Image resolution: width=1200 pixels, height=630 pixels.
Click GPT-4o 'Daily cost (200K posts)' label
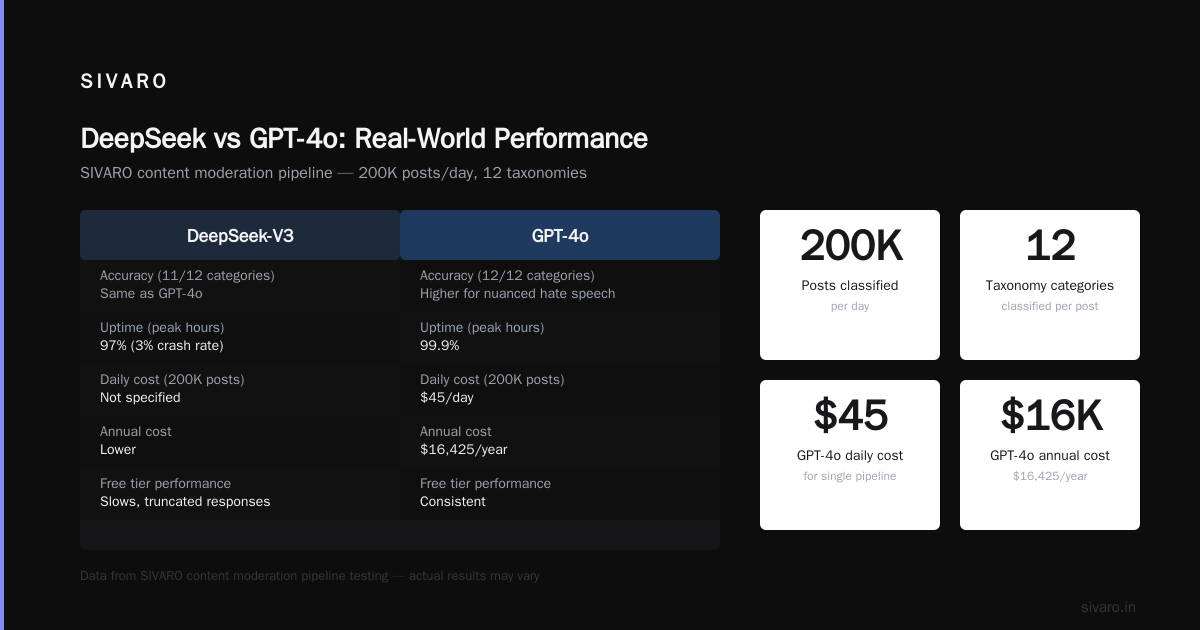coord(492,379)
